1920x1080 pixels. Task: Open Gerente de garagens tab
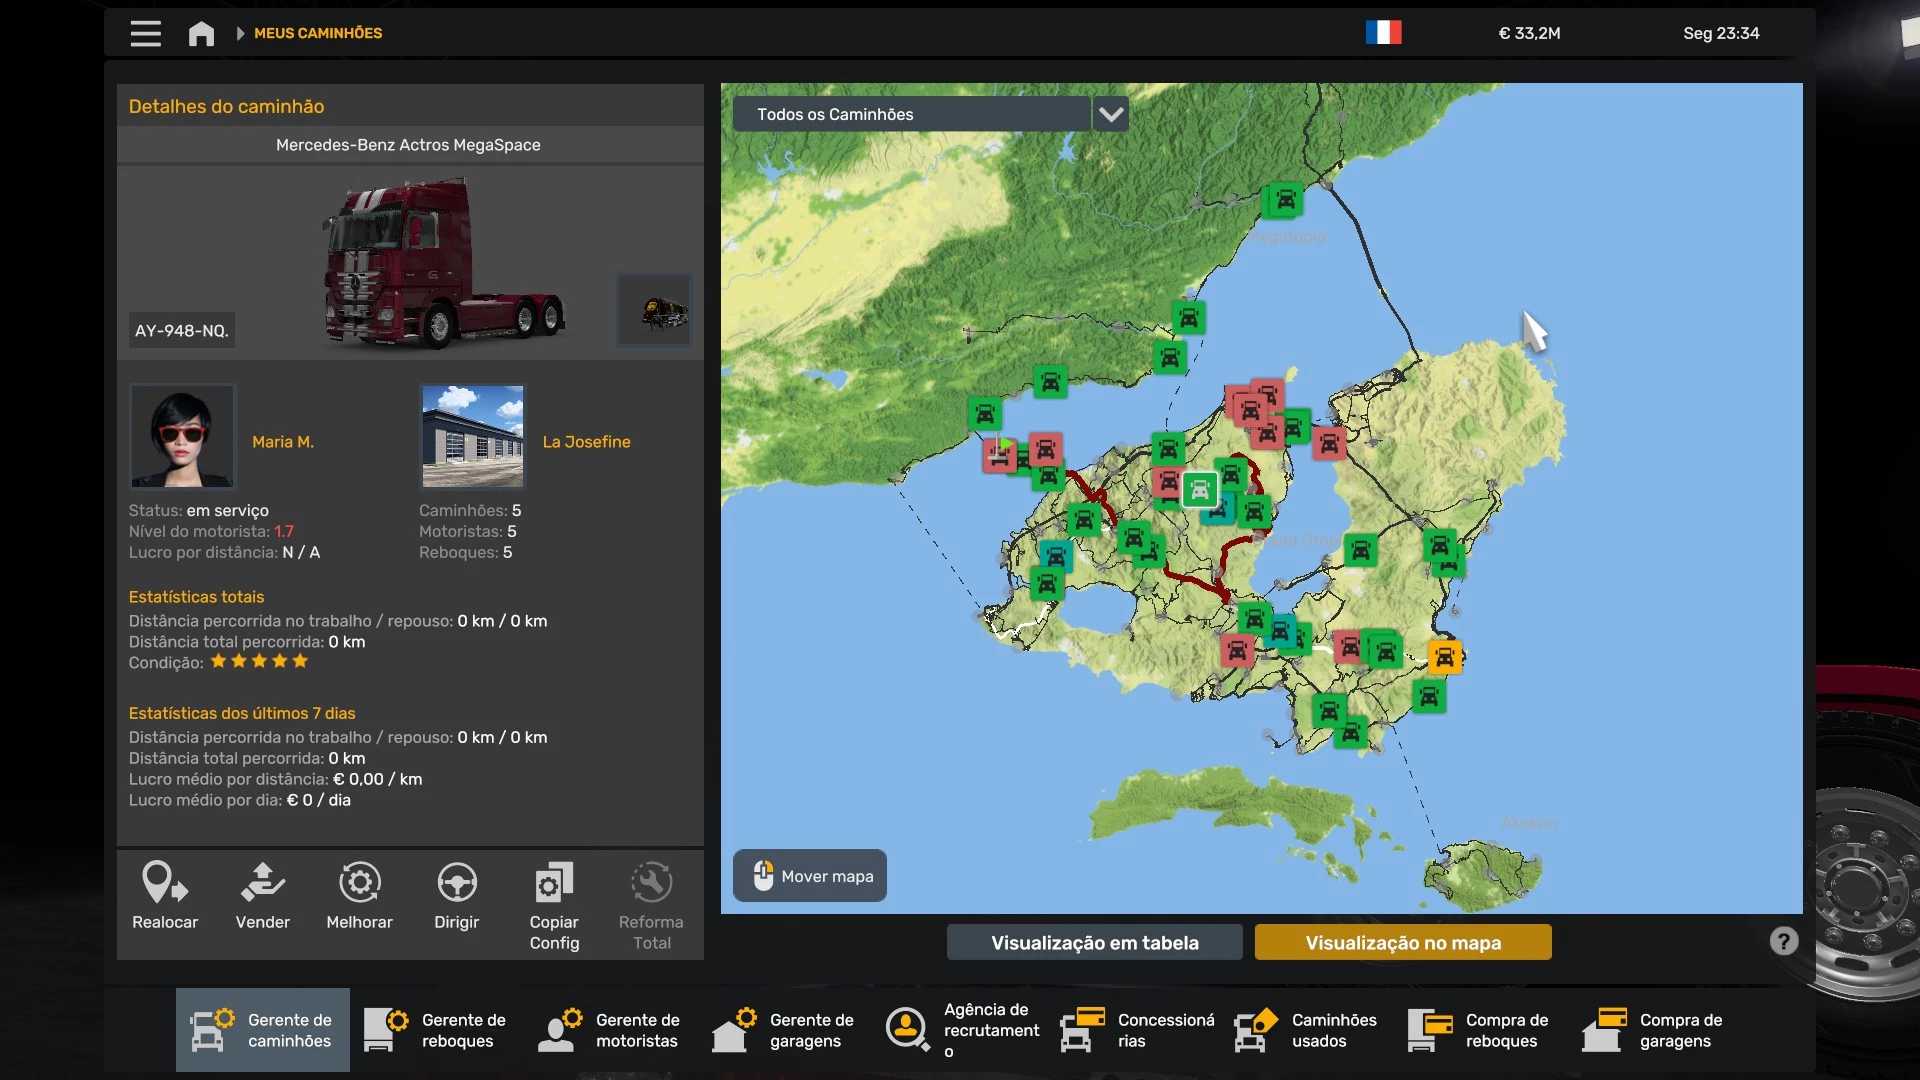[x=784, y=1030]
